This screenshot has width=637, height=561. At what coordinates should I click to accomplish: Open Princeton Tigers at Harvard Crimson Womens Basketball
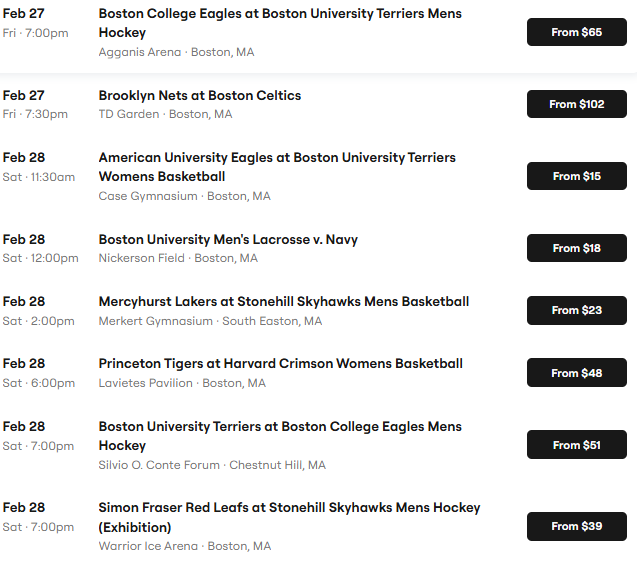(280, 363)
